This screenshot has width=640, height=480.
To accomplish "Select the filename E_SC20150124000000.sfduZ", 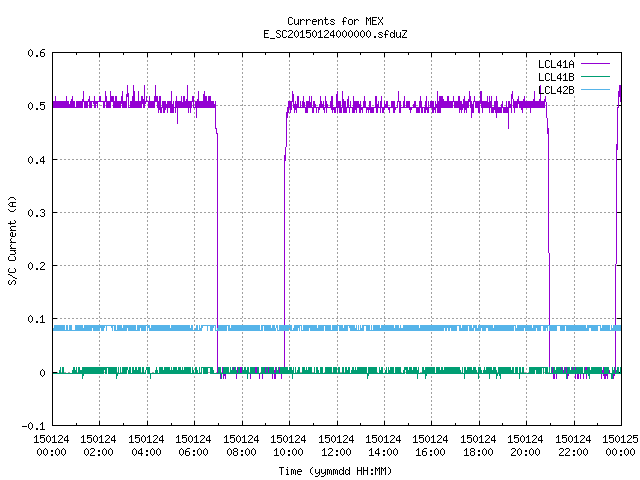I will coord(335,34).
